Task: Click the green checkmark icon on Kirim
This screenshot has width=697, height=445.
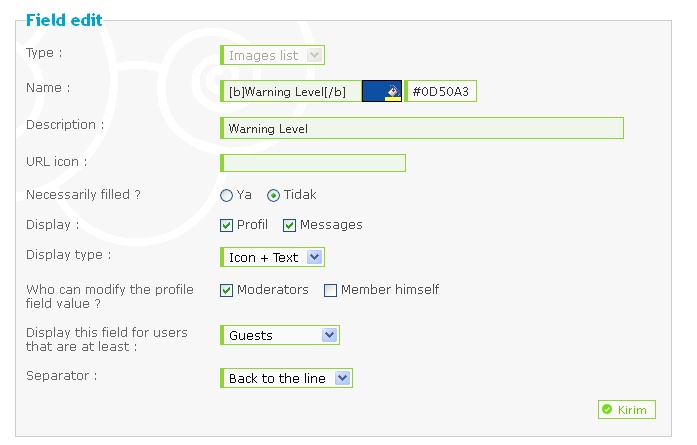Action: [607, 409]
